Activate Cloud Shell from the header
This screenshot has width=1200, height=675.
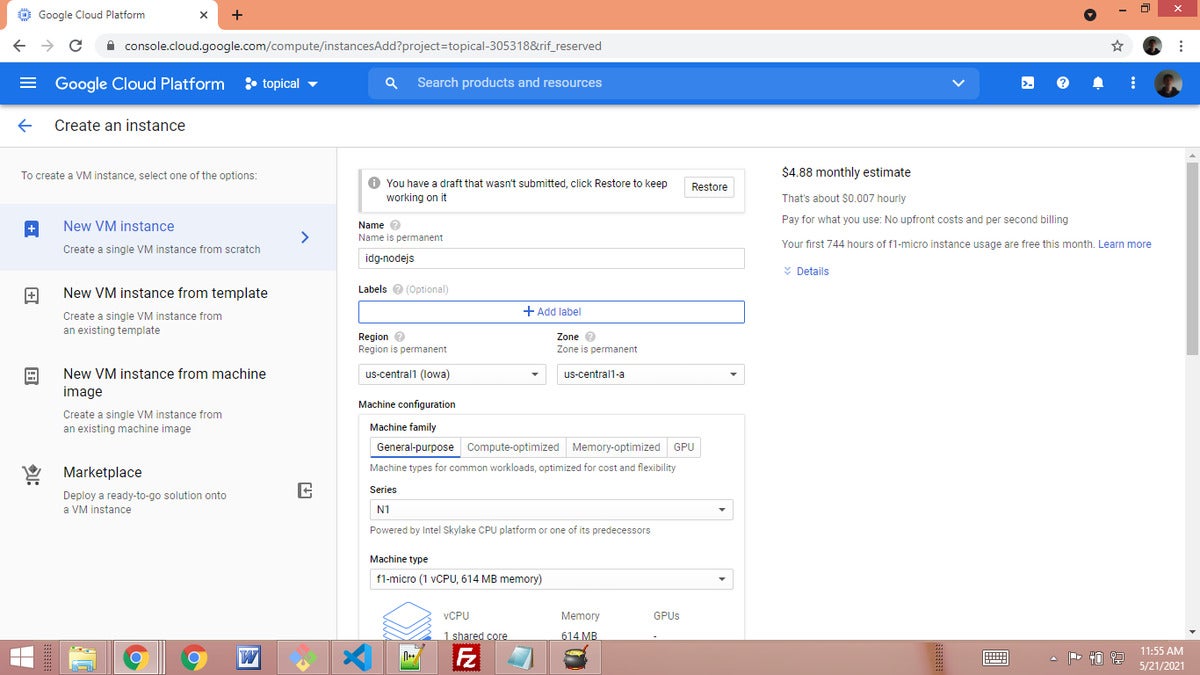click(x=1027, y=83)
